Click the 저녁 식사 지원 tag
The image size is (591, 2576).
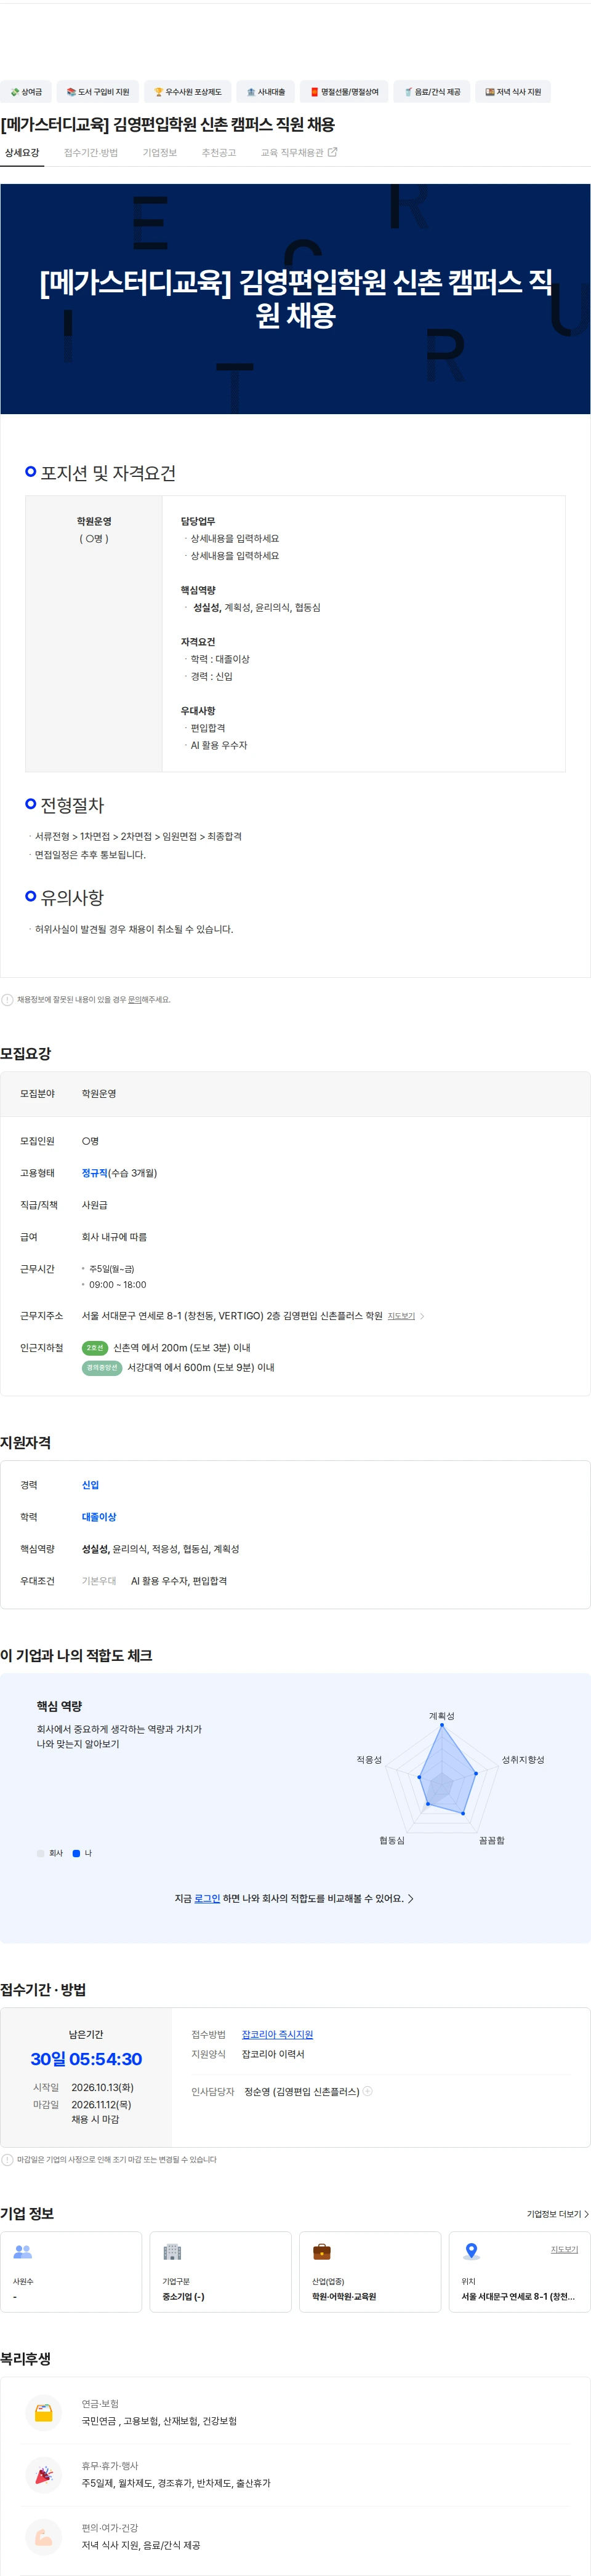tap(513, 92)
